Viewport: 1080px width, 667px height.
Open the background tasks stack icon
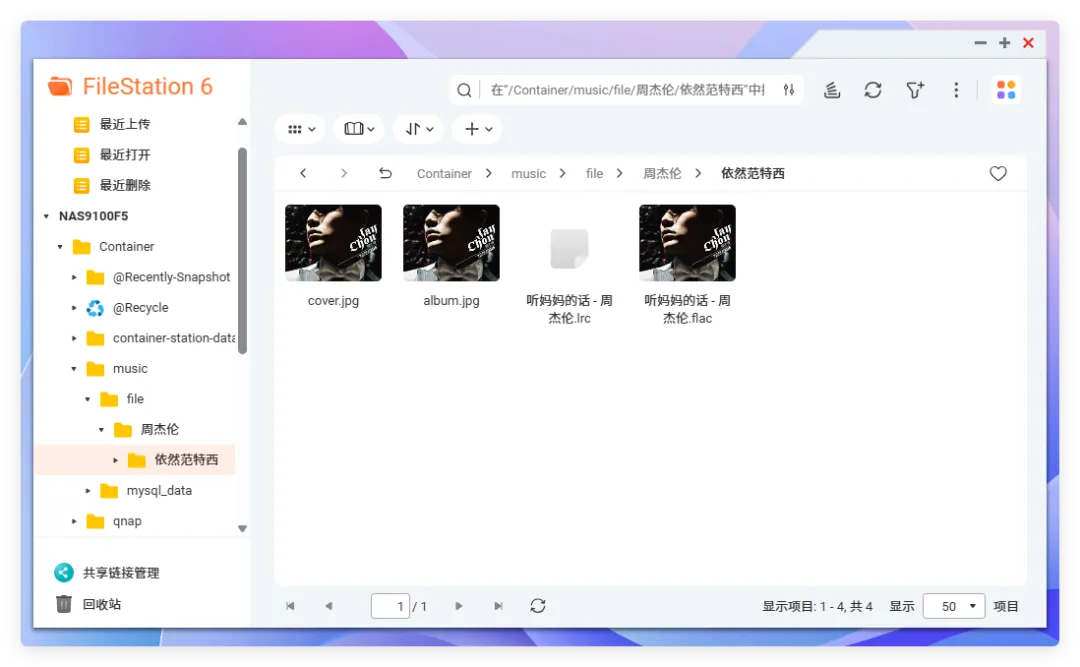[x=832, y=90]
